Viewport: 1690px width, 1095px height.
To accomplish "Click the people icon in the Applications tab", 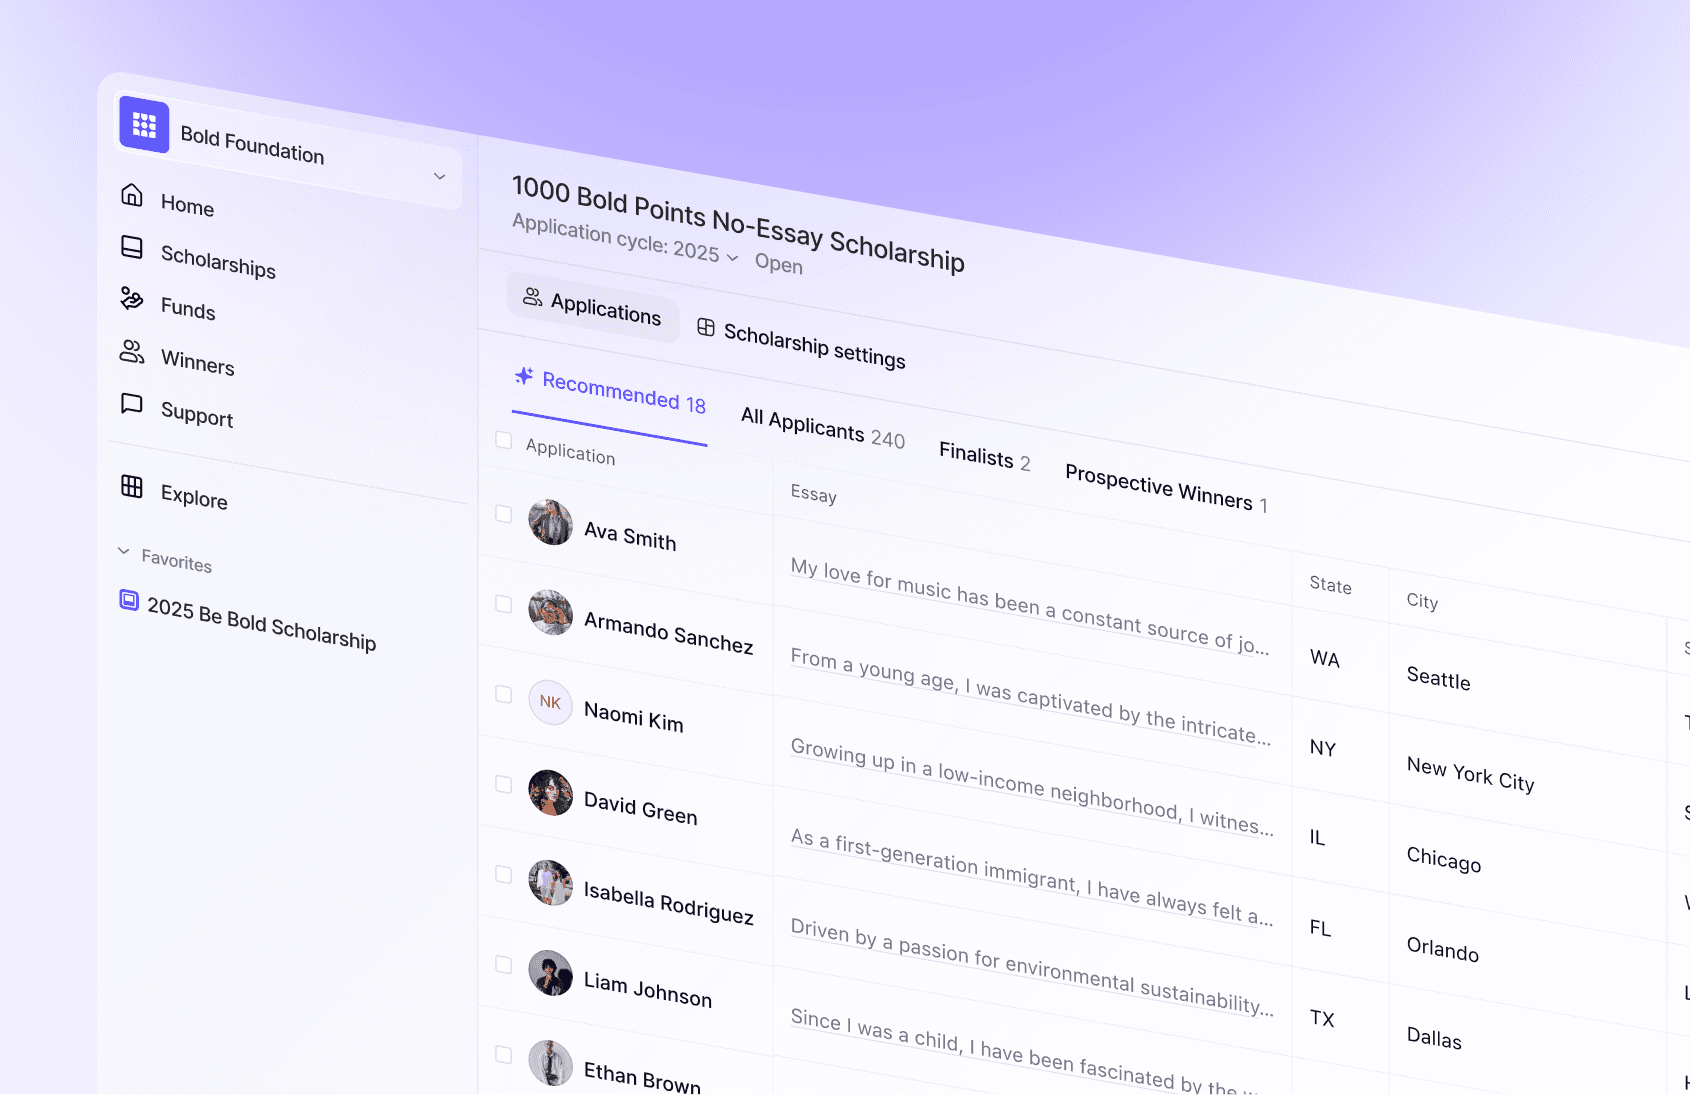I will (533, 297).
